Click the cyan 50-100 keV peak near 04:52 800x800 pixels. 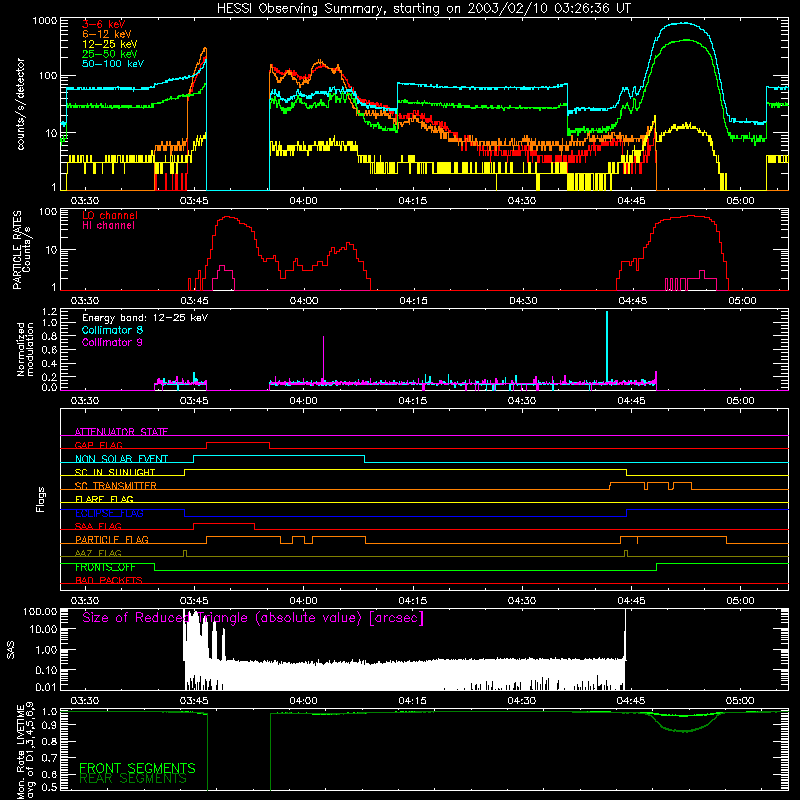coord(685,23)
